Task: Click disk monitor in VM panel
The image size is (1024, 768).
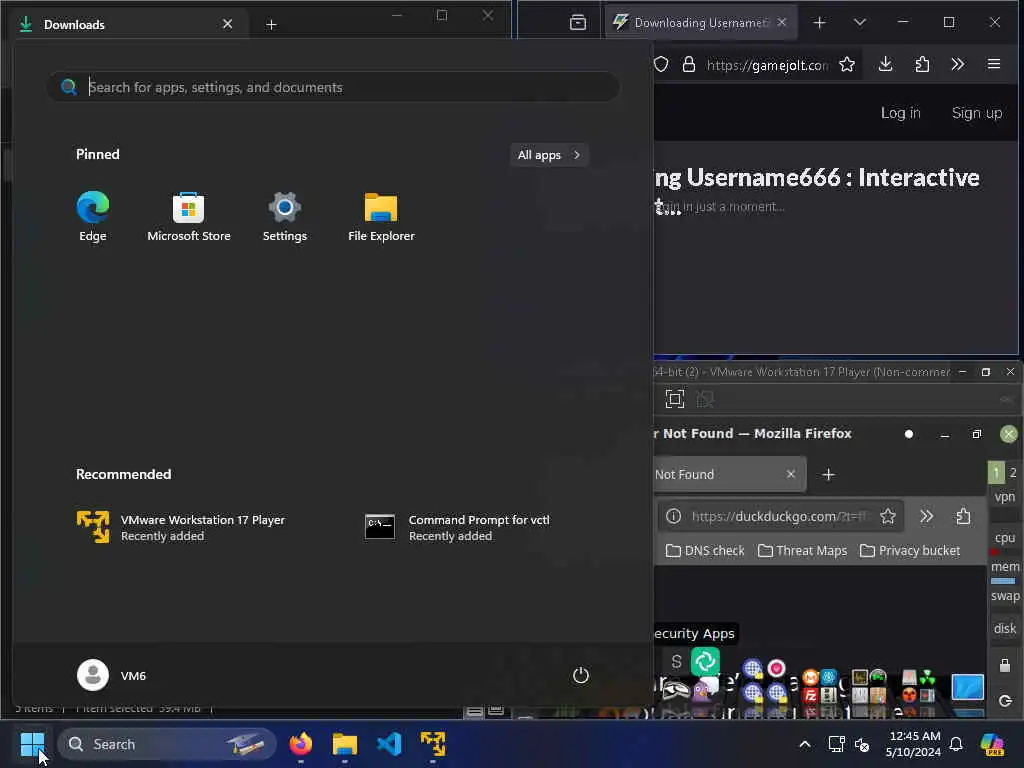Action: [1004, 628]
